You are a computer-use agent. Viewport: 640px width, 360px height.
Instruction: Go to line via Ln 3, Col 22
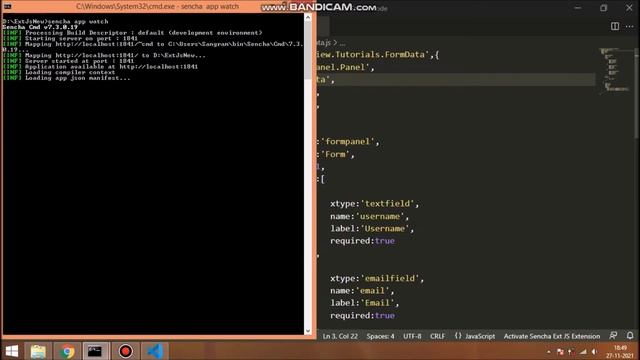[x=340, y=336]
